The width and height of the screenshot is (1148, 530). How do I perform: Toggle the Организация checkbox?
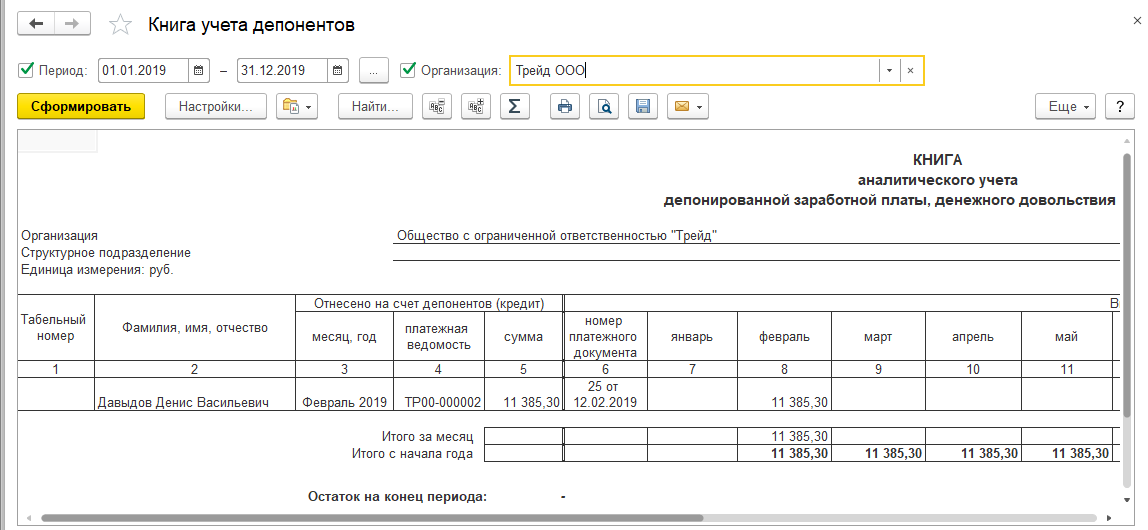click(x=409, y=70)
